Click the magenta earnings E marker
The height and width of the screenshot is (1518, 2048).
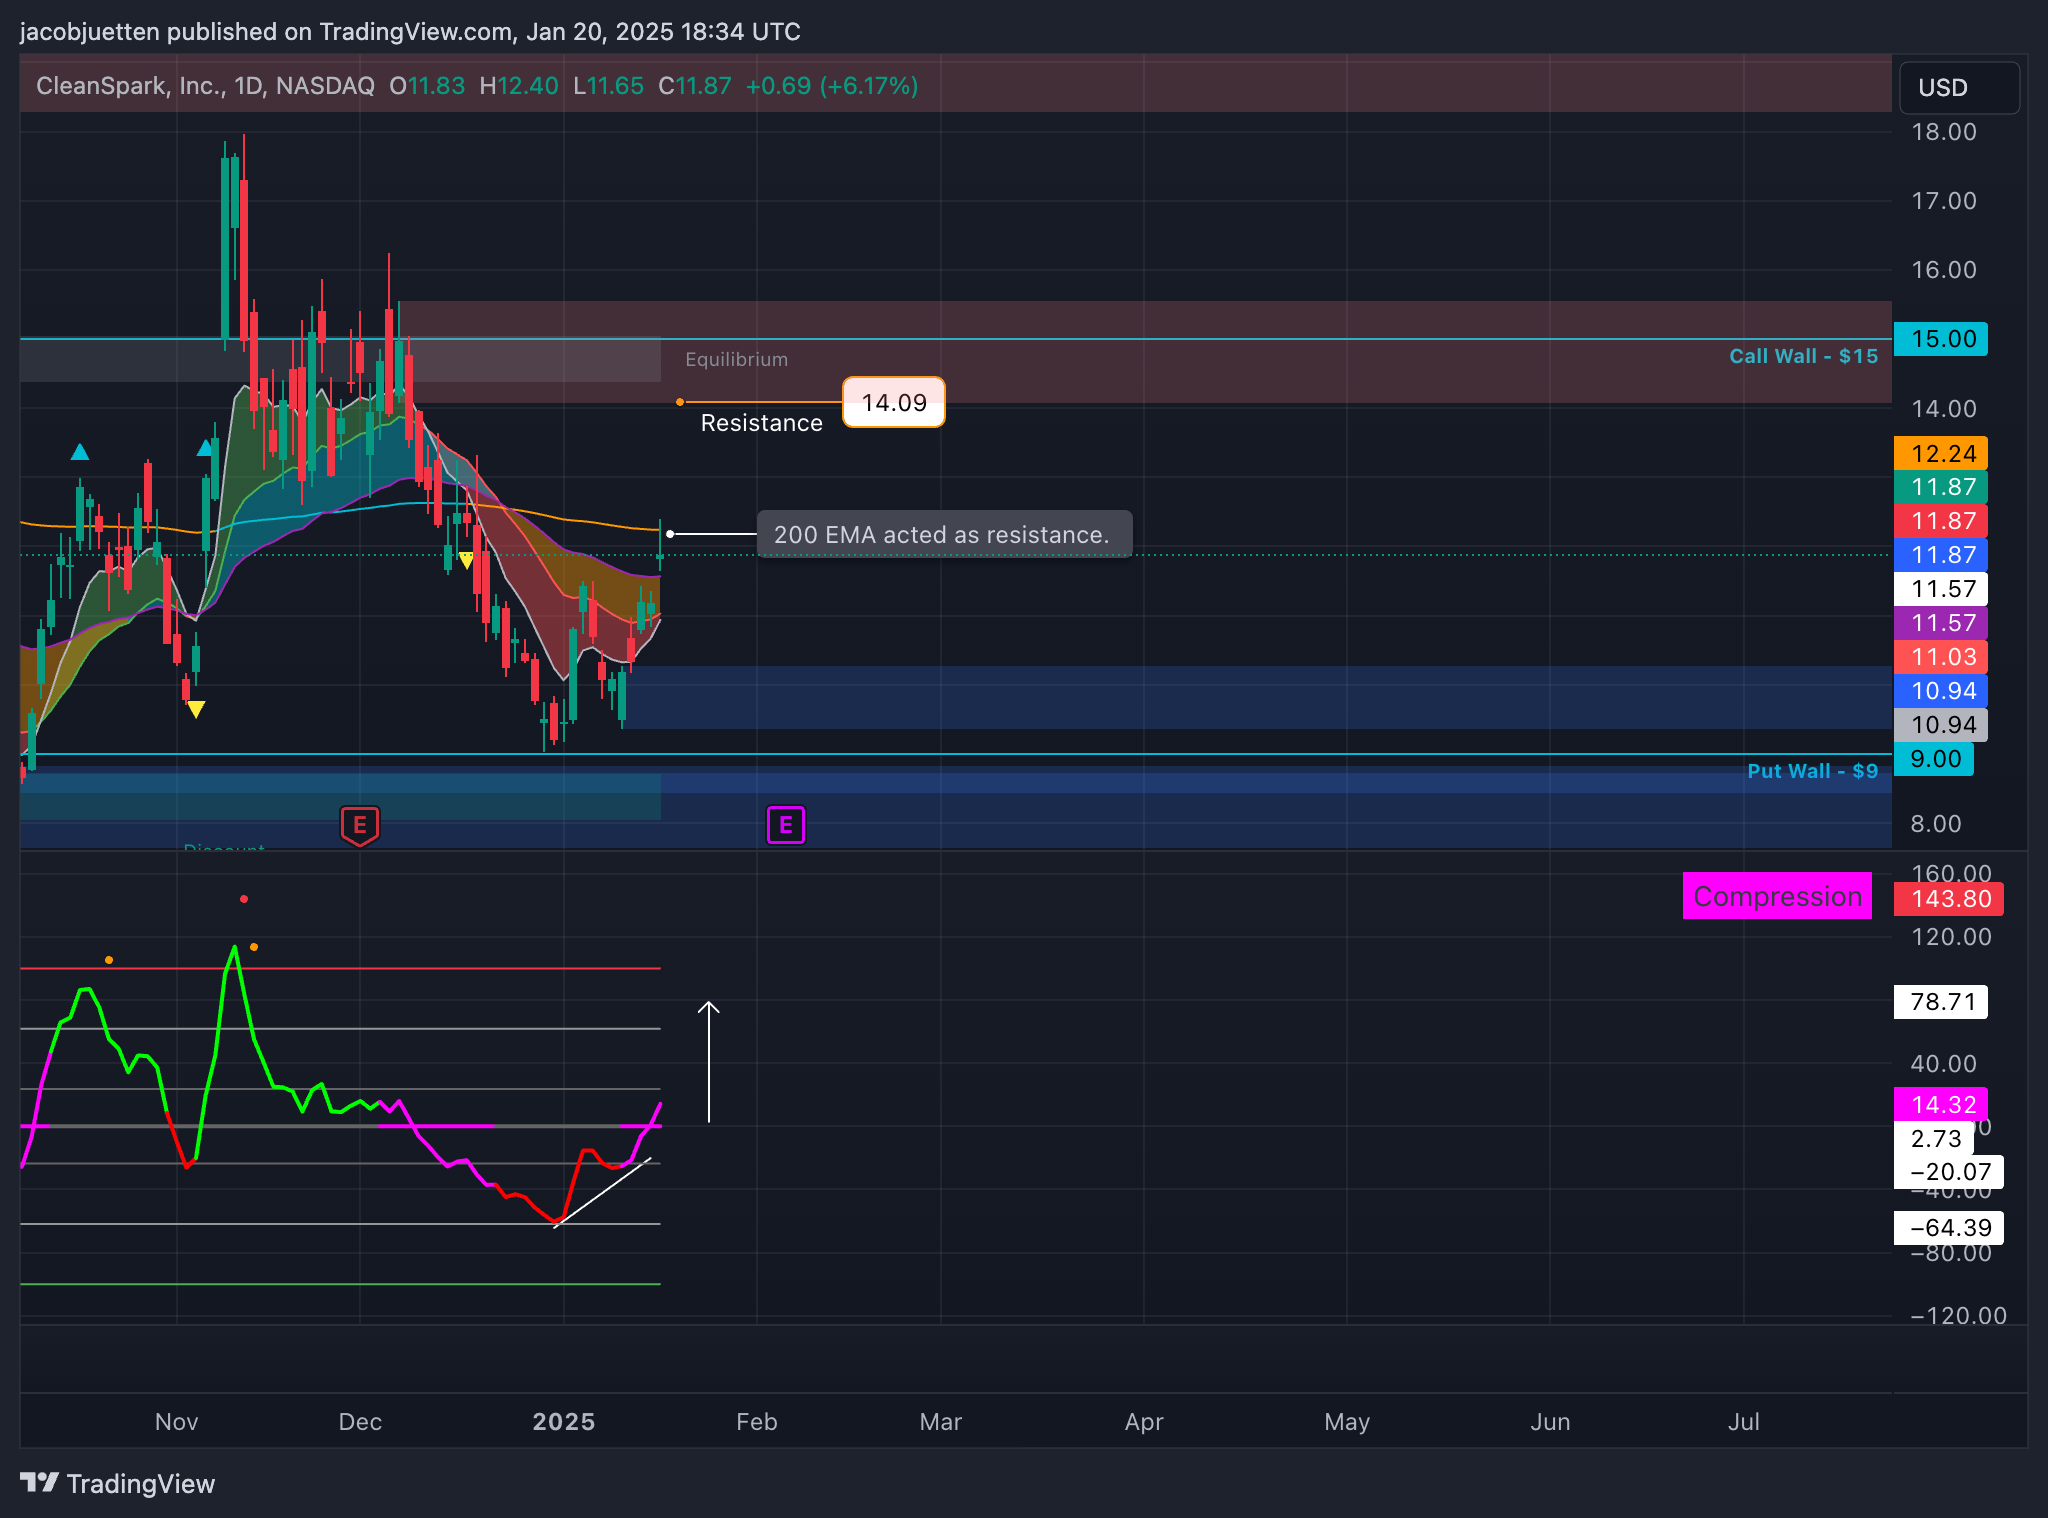pos(786,825)
